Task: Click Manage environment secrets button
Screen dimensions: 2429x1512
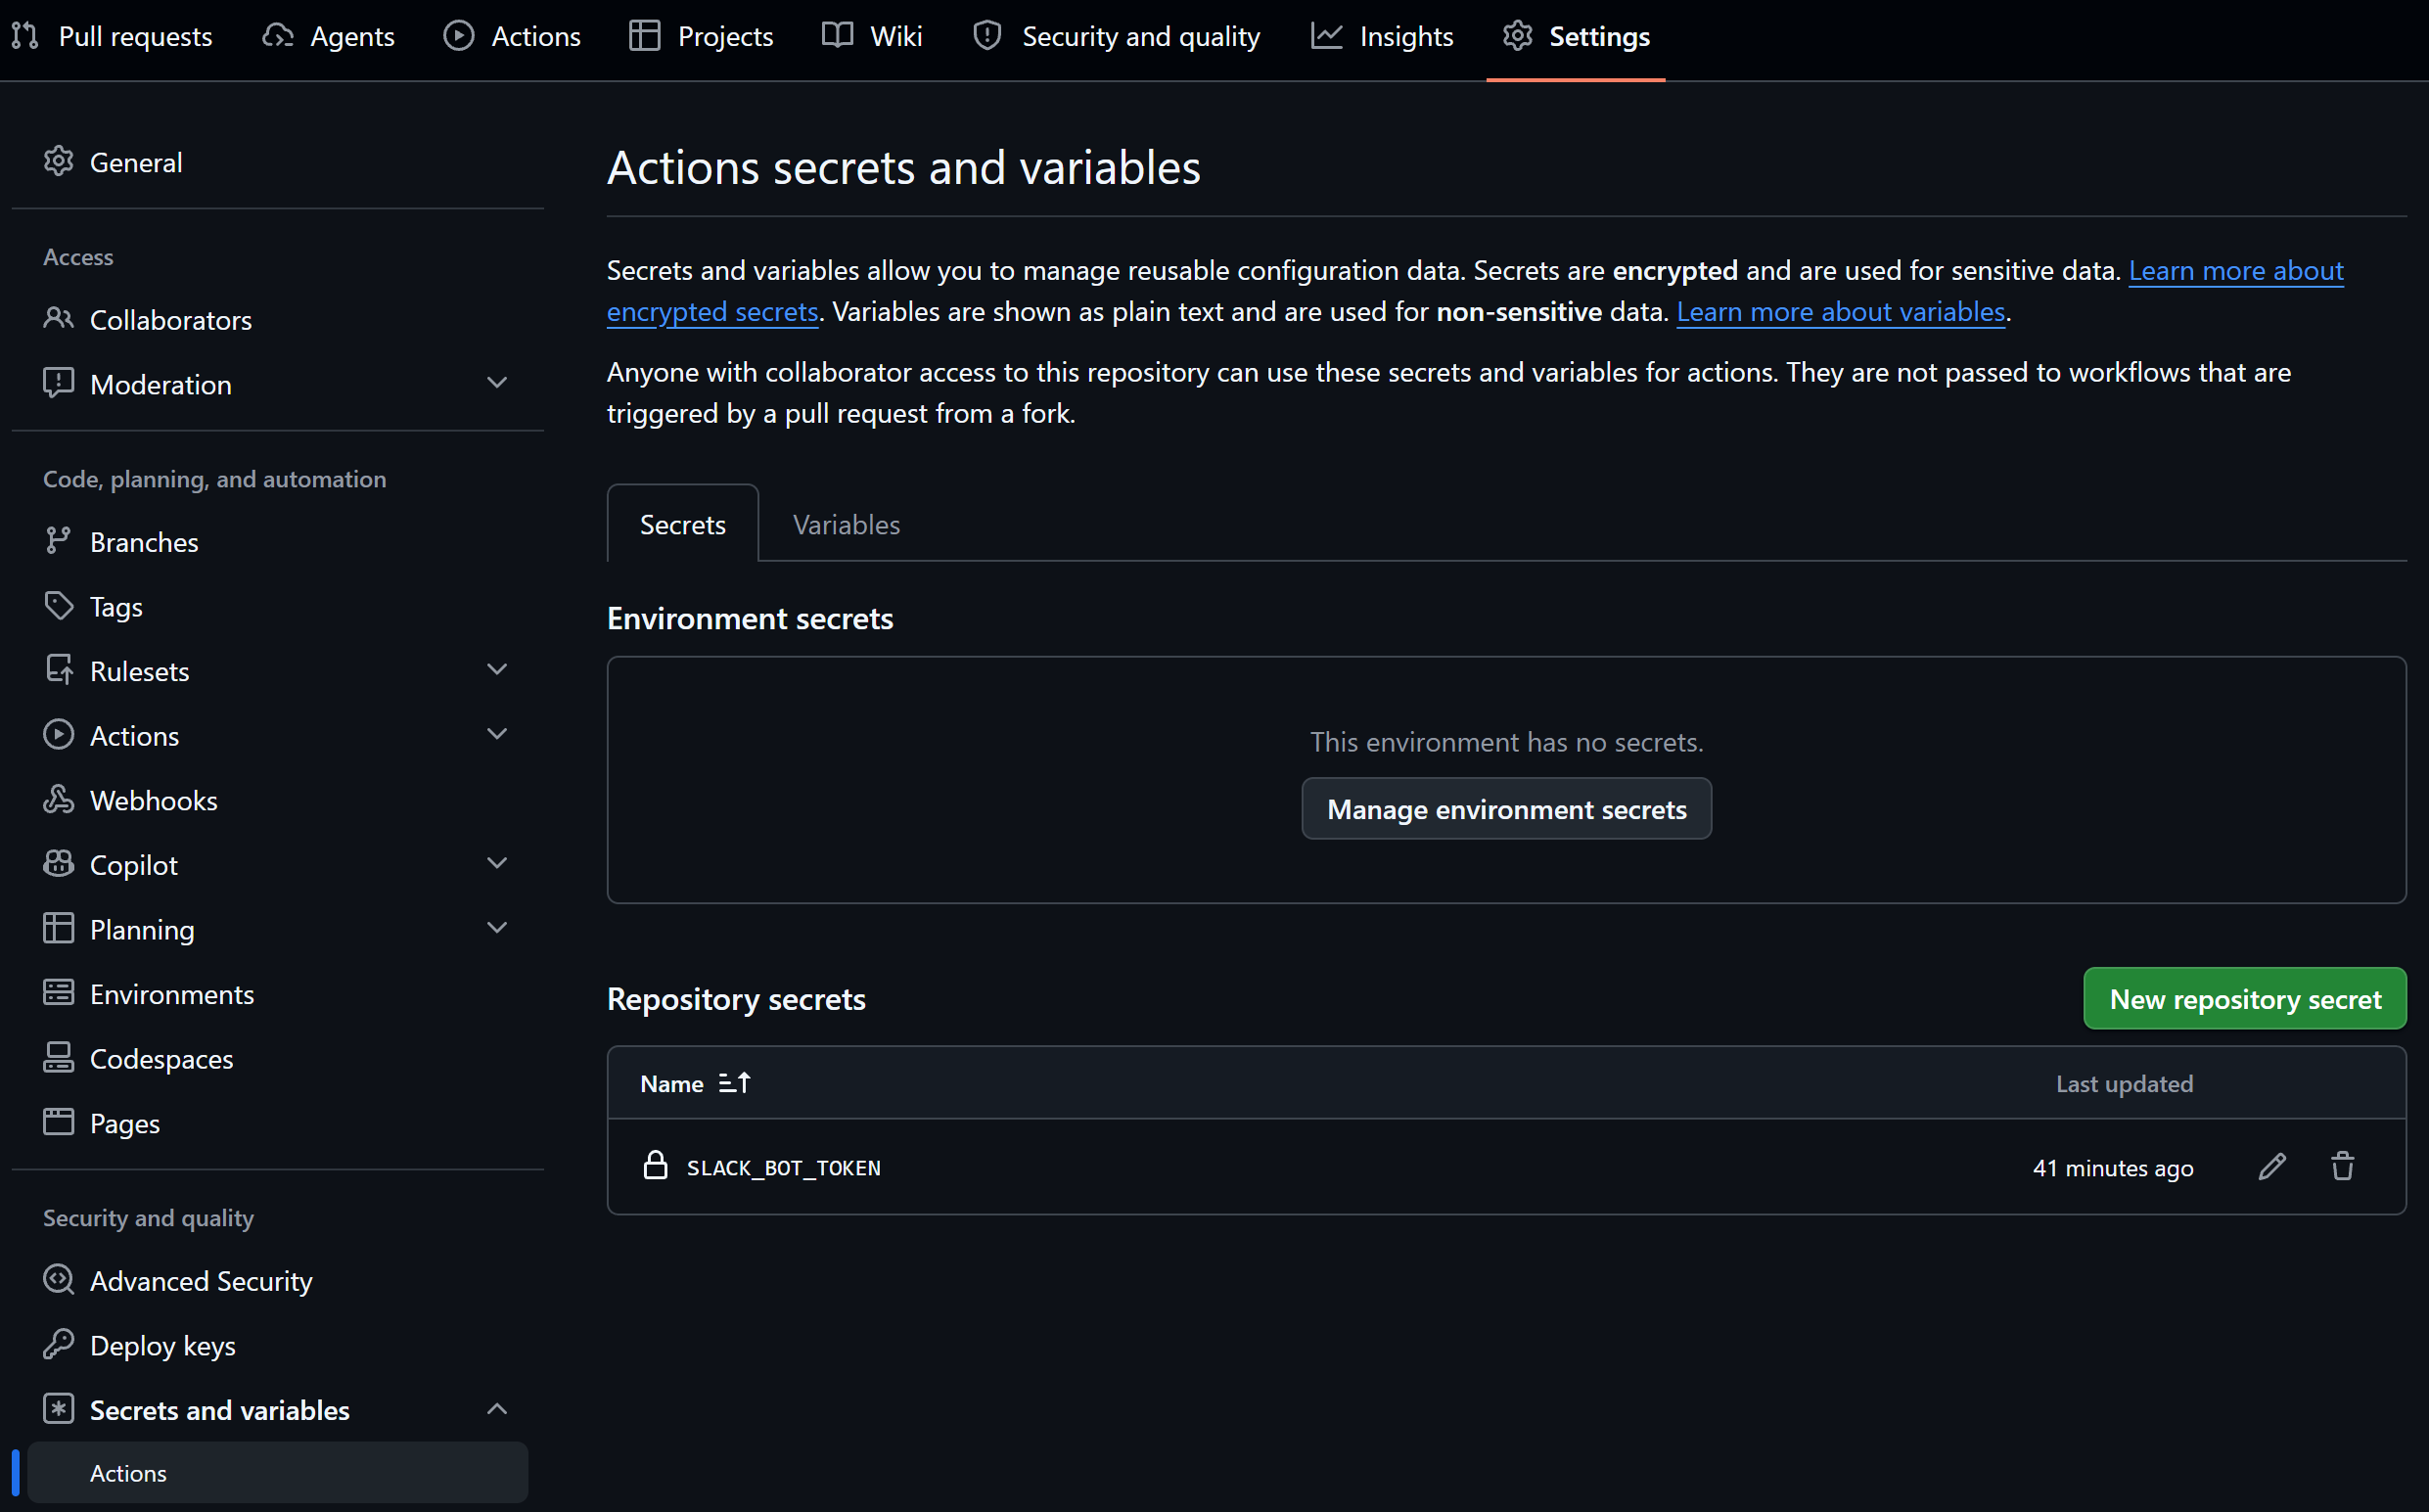Action: 1506,809
